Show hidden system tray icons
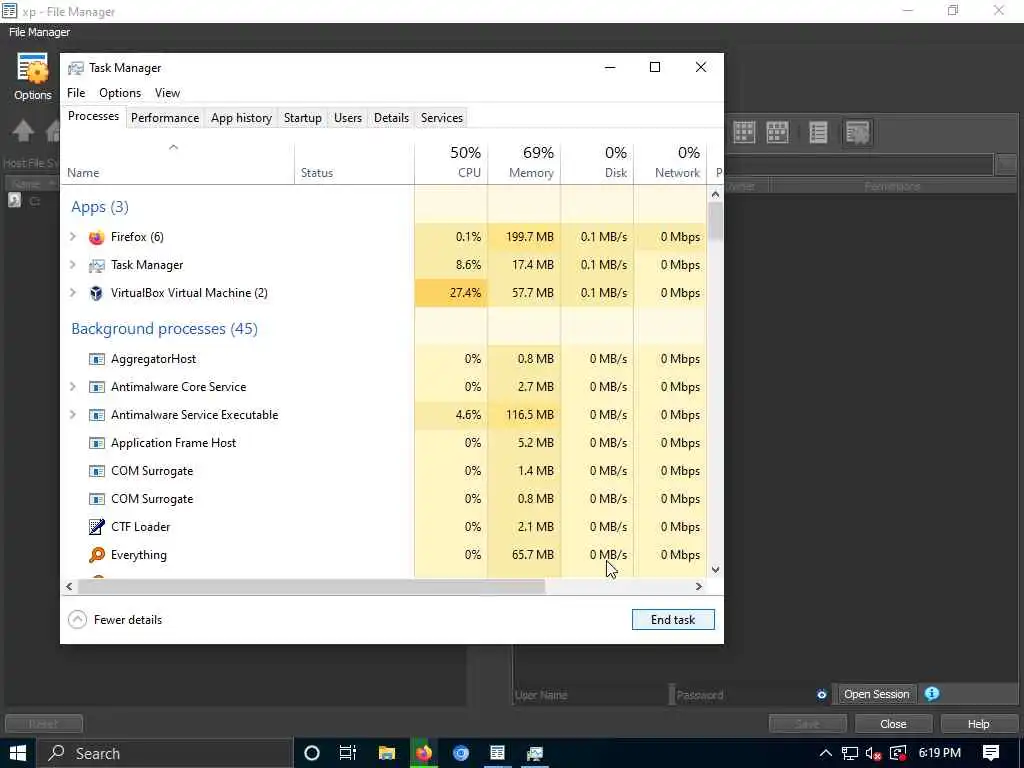The width and height of the screenshot is (1024, 768). click(825, 754)
